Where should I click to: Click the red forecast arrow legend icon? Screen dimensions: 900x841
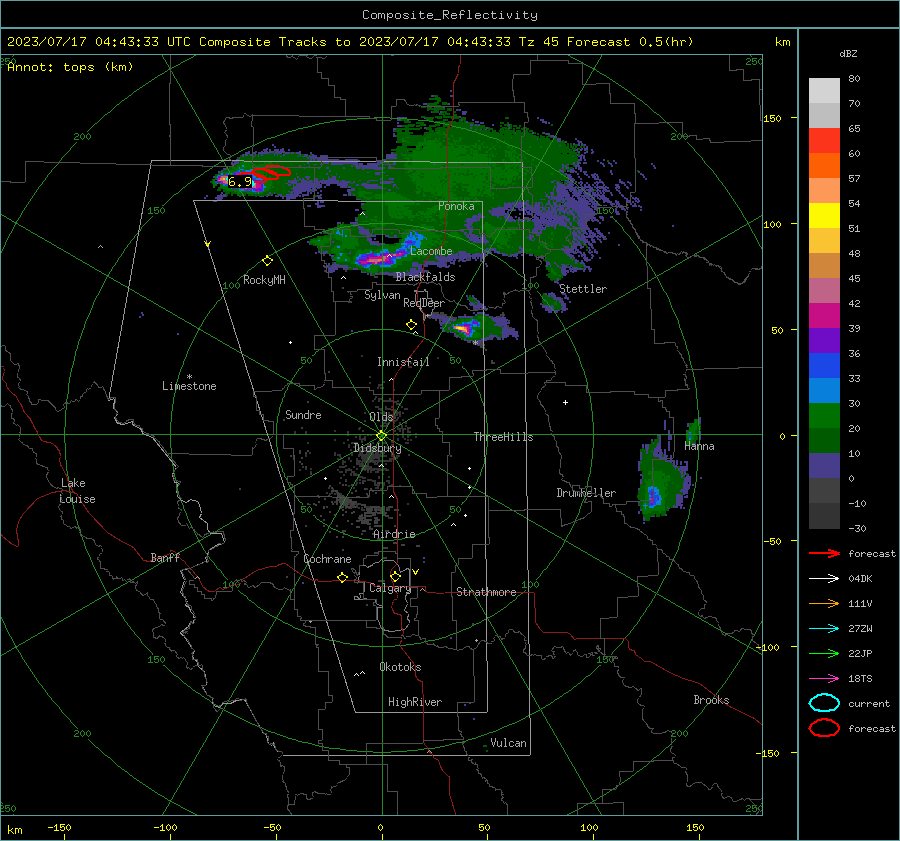pos(824,553)
